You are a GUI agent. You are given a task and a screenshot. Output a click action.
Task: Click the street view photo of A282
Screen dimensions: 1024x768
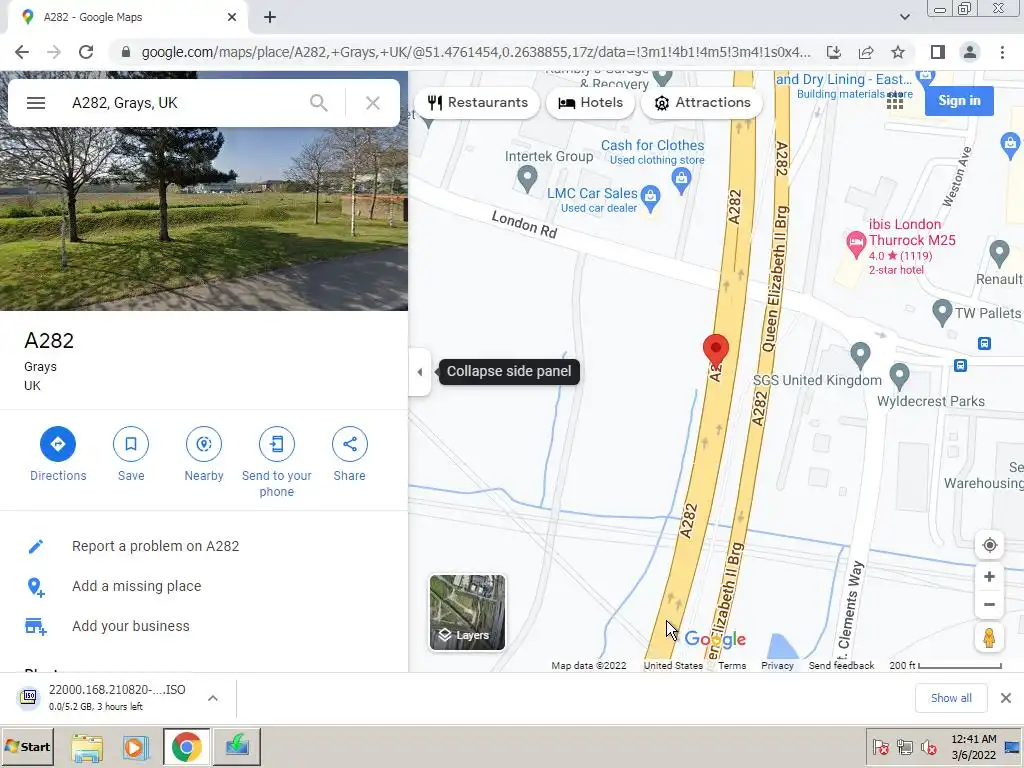(204, 219)
